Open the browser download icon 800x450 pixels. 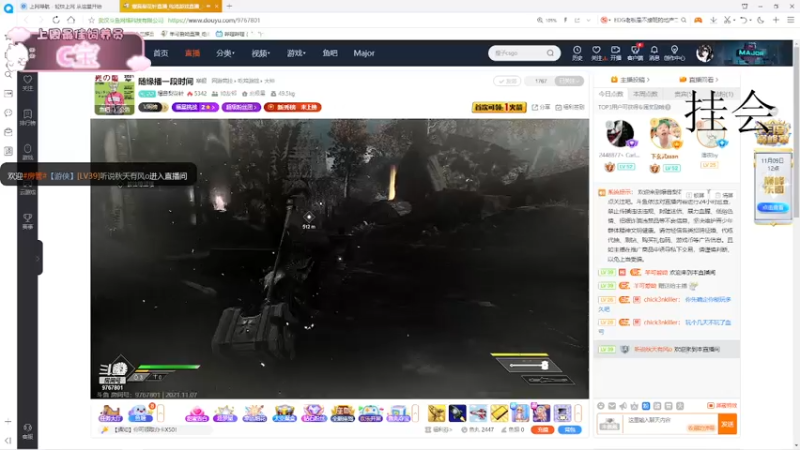[713, 20]
